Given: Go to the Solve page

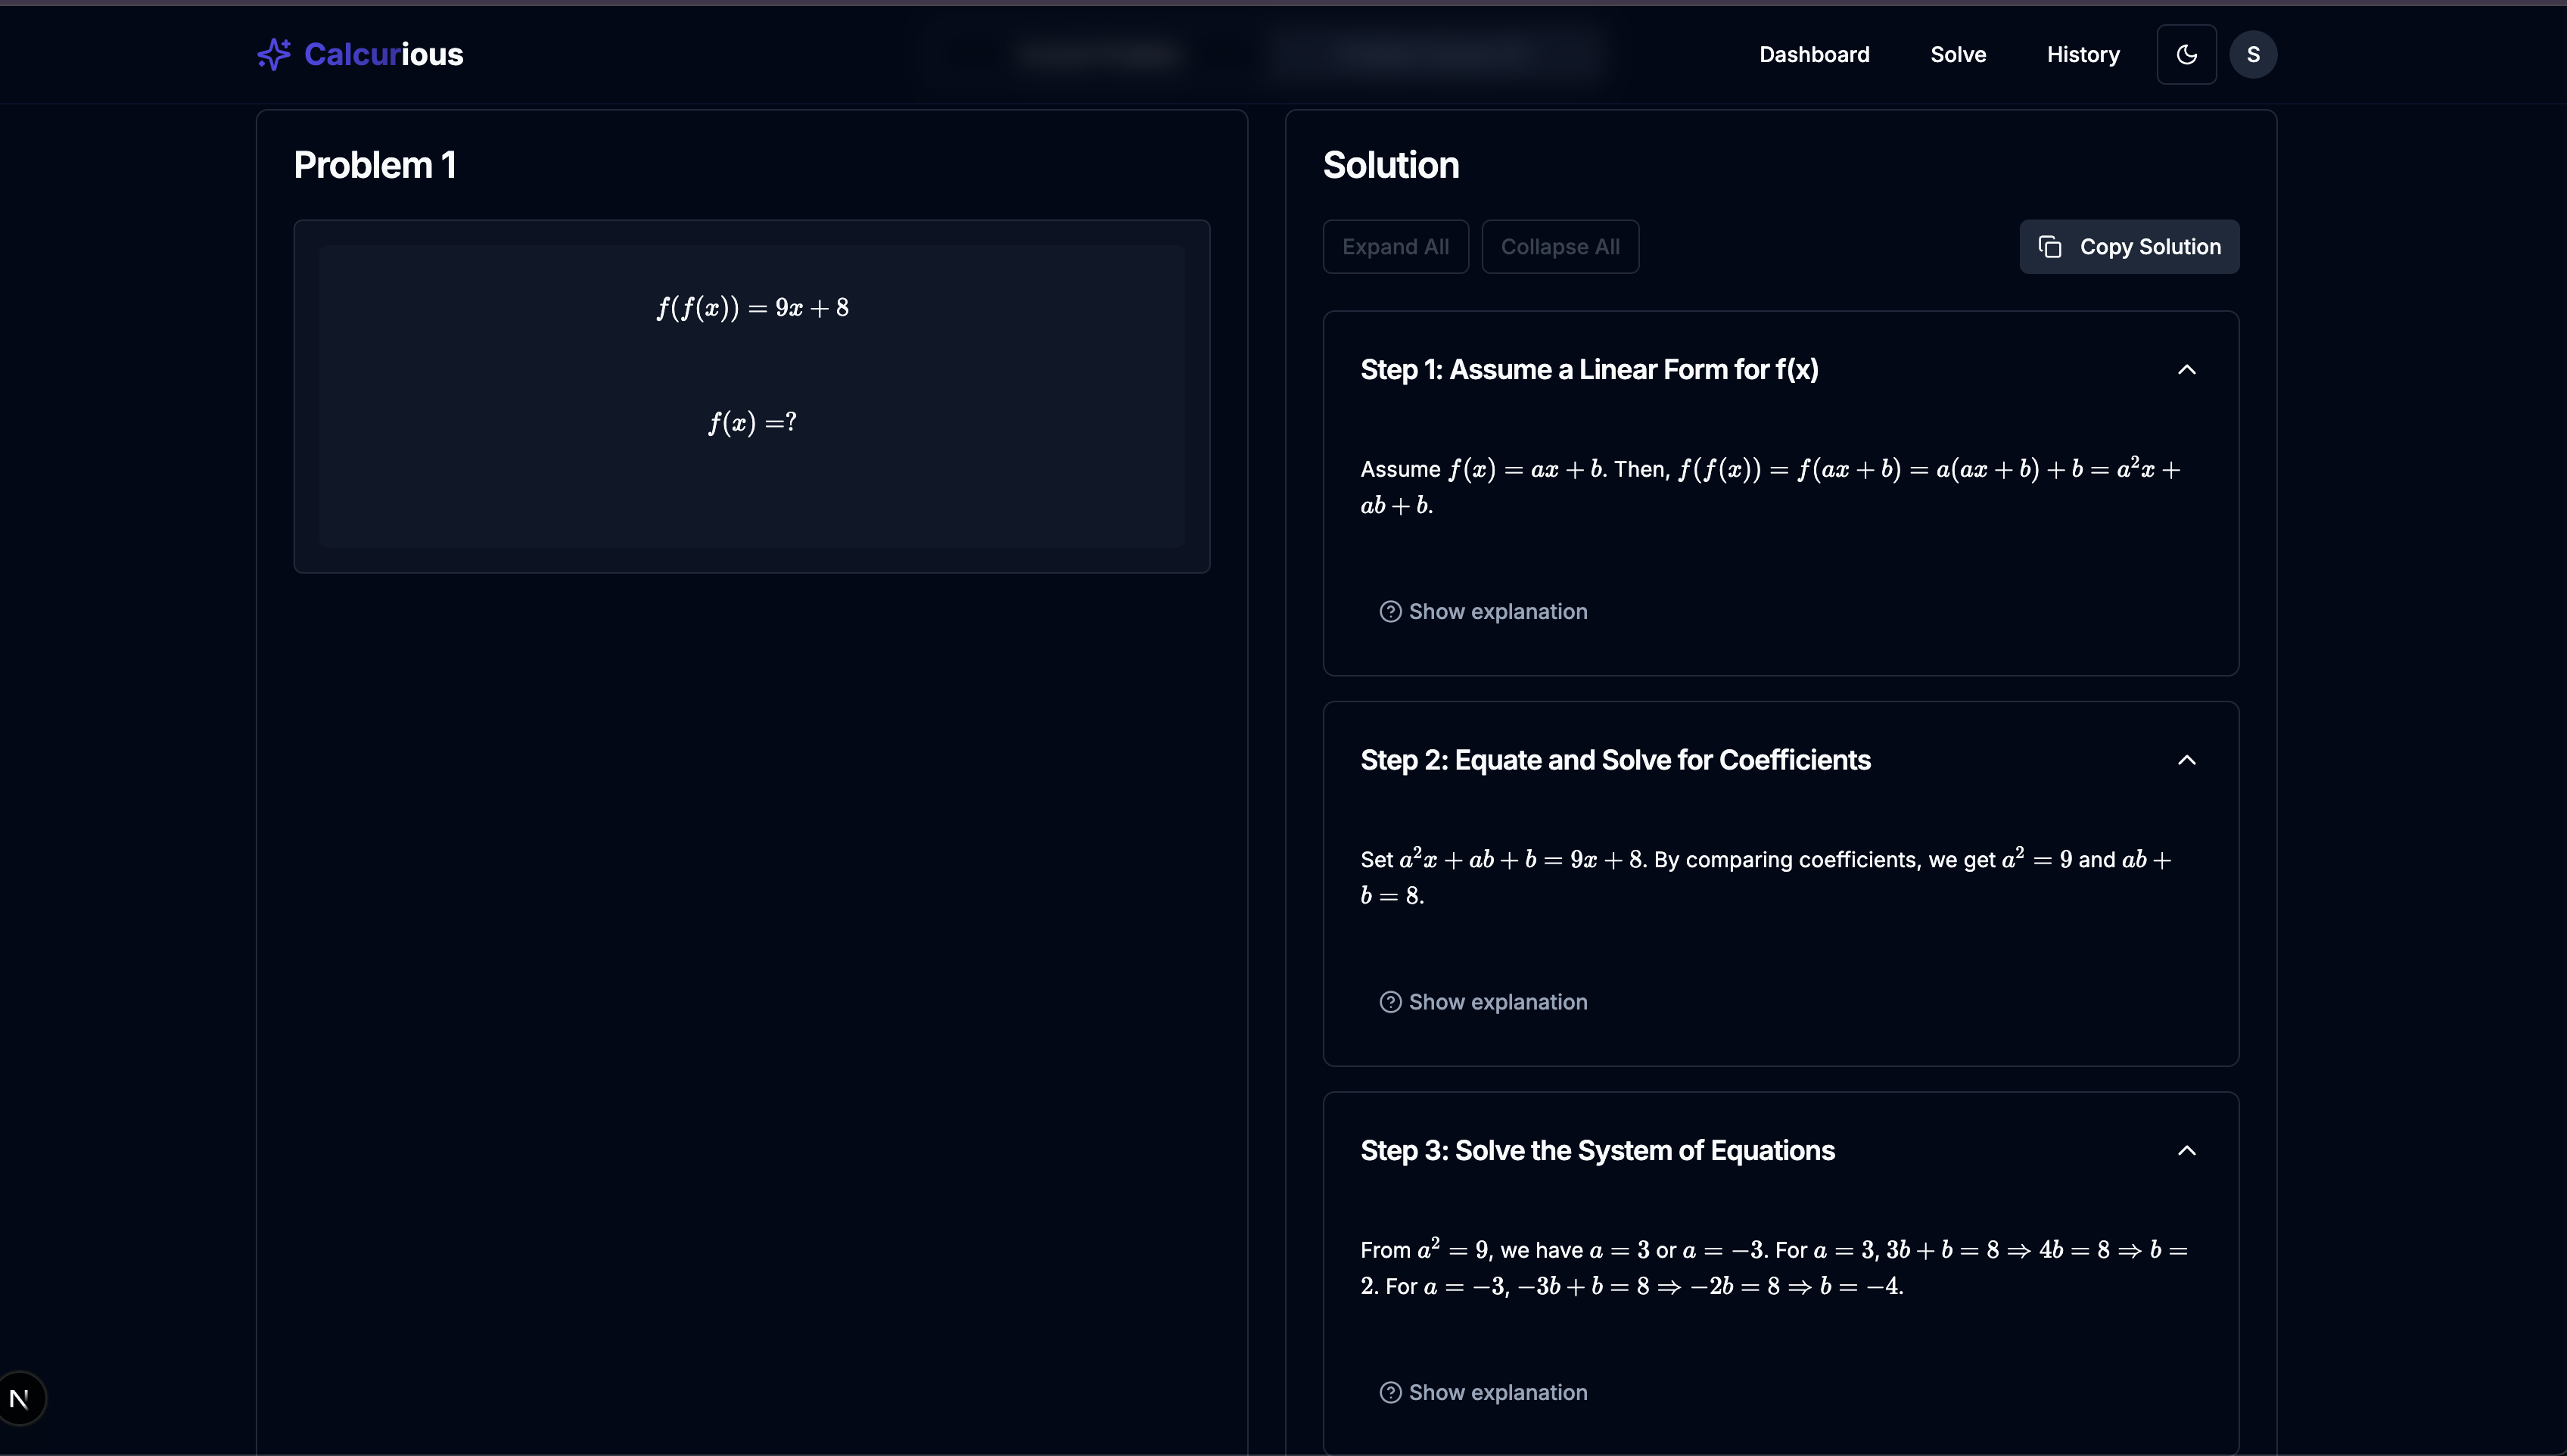Looking at the screenshot, I should click(1957, 54).
